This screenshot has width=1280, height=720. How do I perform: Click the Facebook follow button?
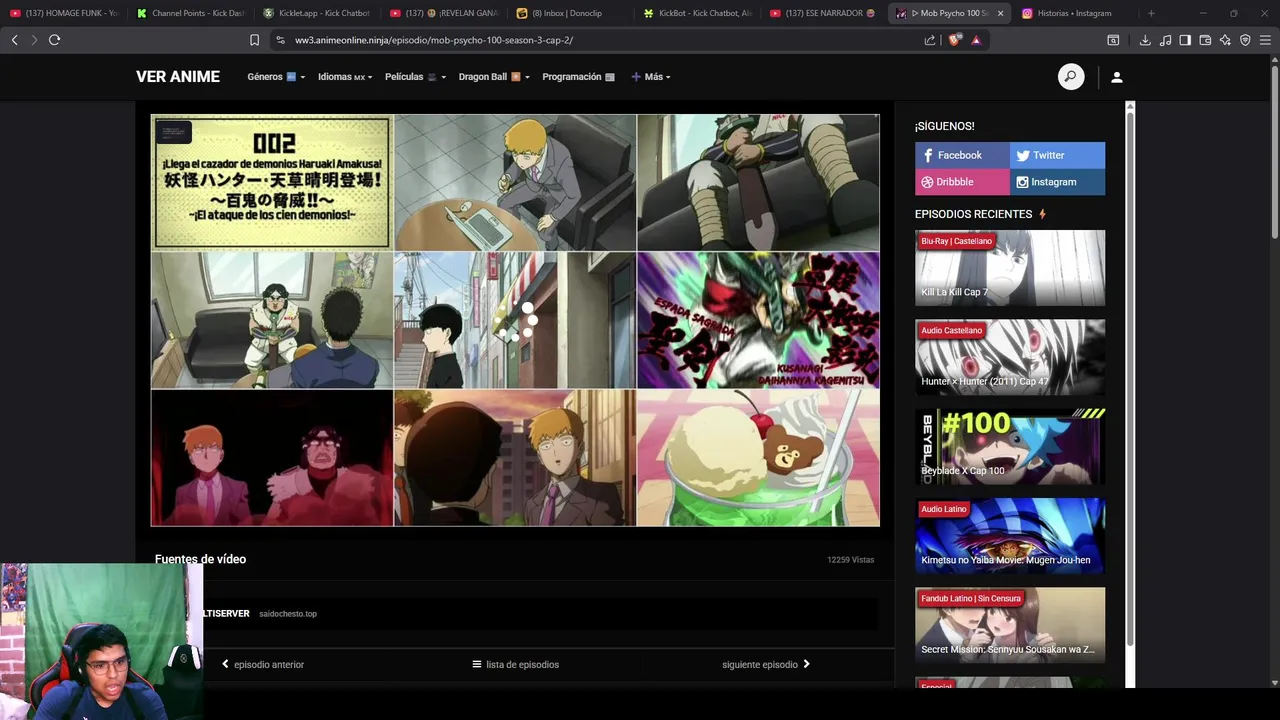tap(962, 155)
